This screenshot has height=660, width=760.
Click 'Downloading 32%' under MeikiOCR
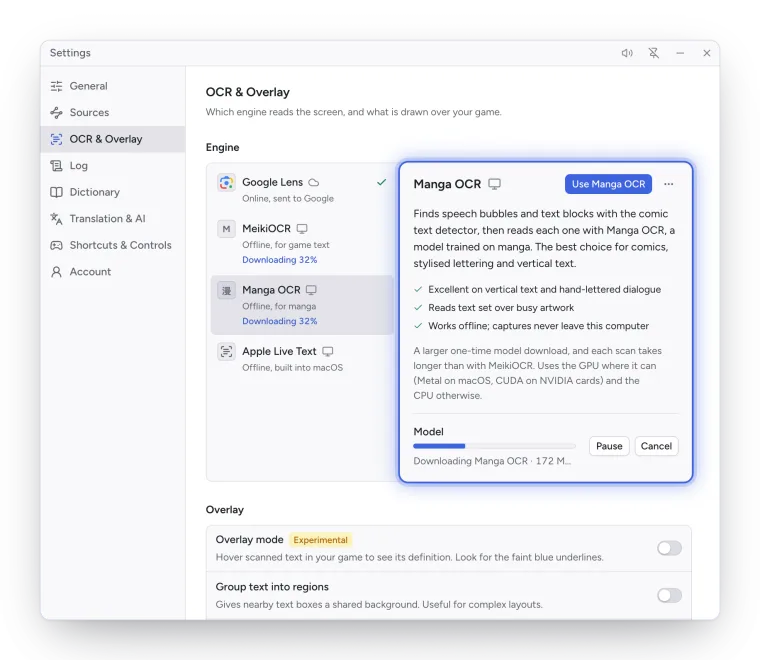coord(280,260)
